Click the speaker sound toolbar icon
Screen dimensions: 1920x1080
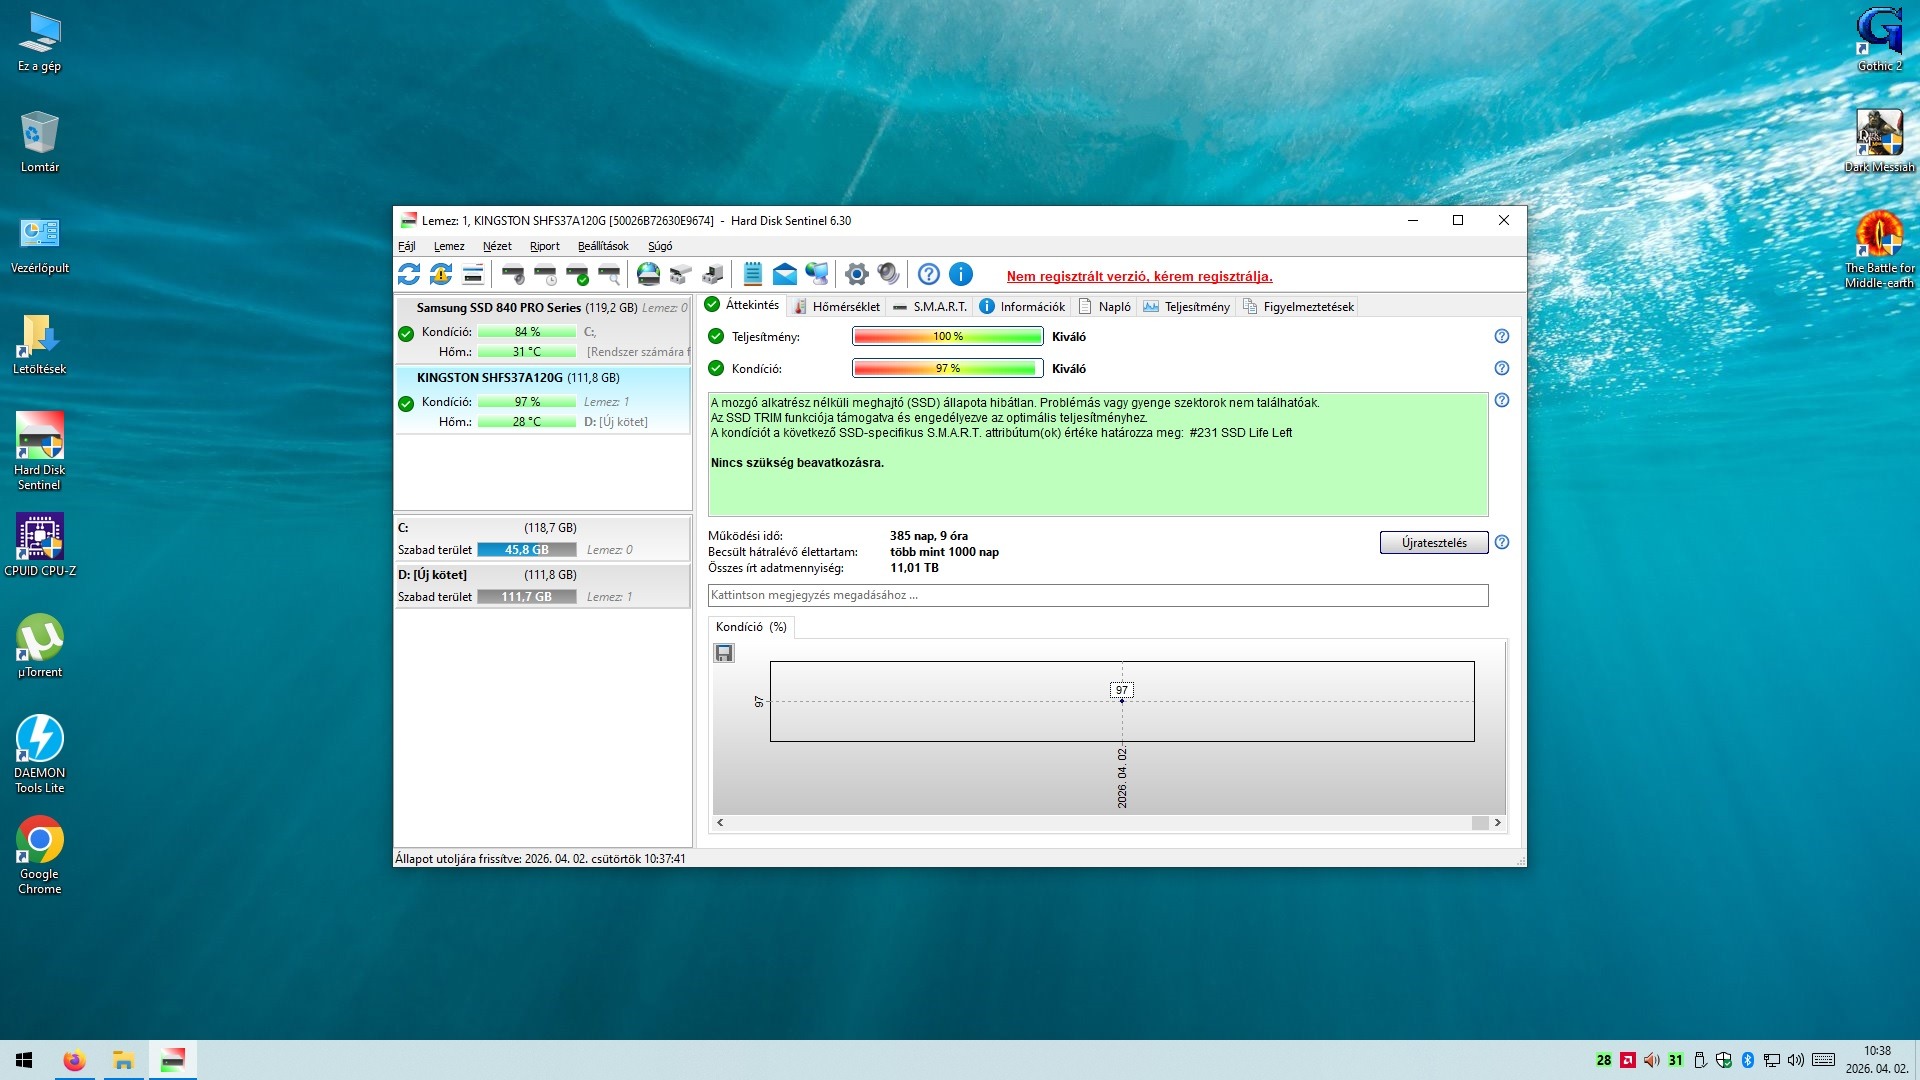coord(888,274)
